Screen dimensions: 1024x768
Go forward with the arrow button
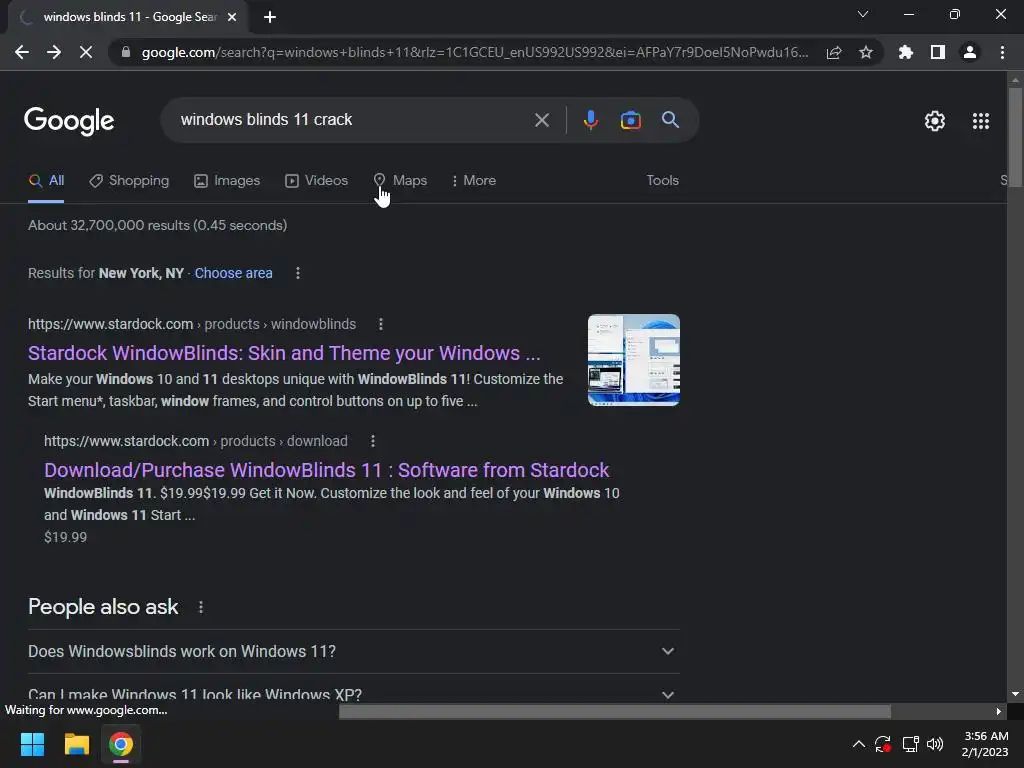pyautogui.click(x=54, y=52)
